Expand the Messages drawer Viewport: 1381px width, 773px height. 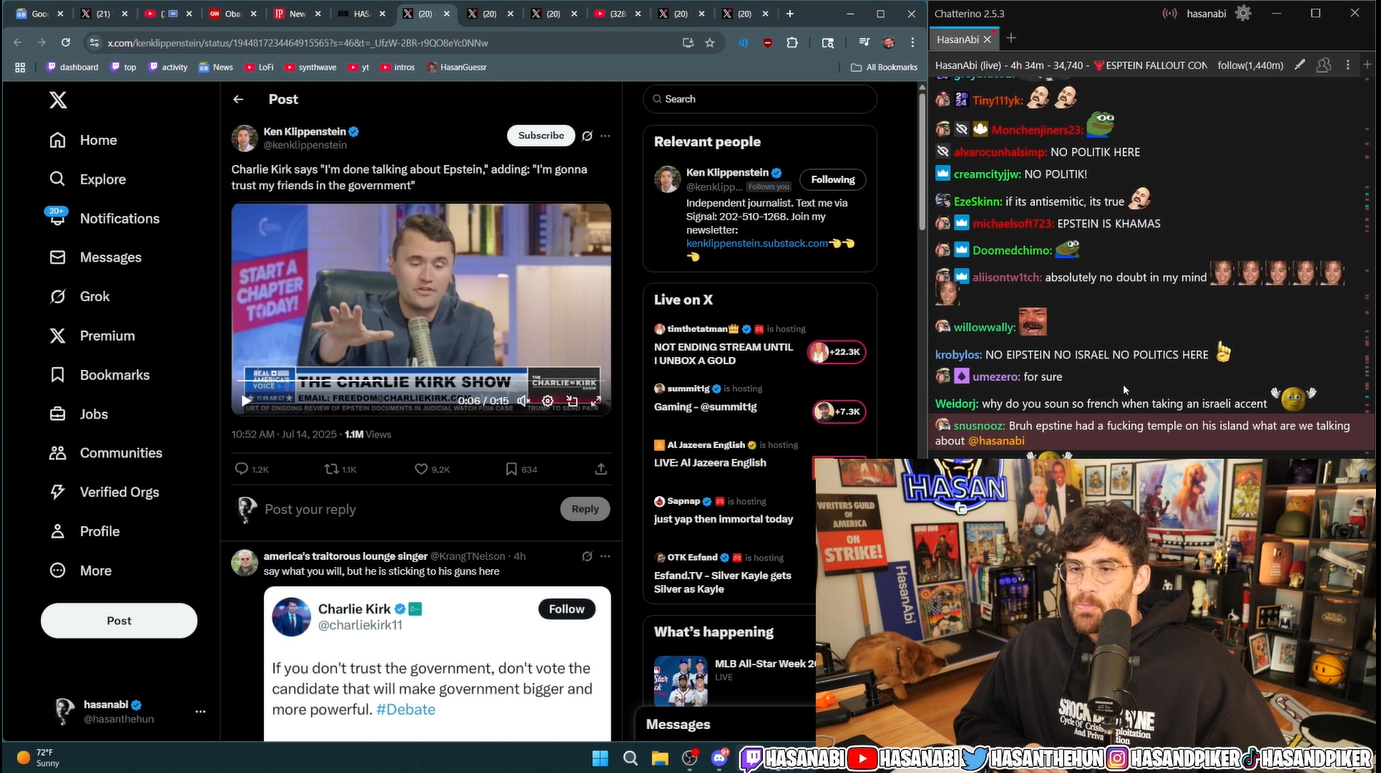(x=725, y=724)
